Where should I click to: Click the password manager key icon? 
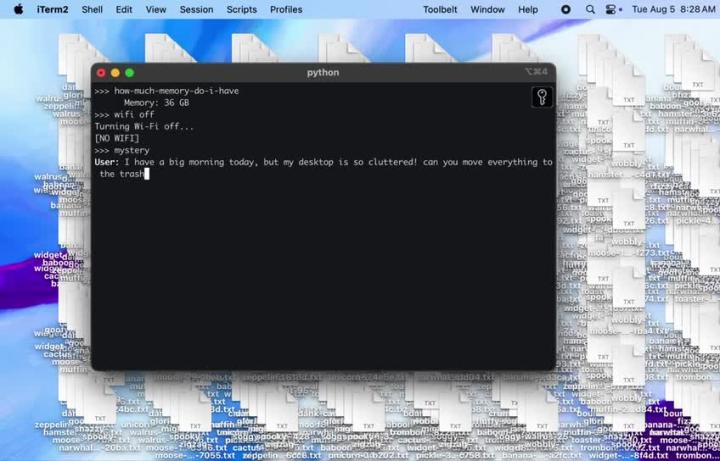point(542,97)
